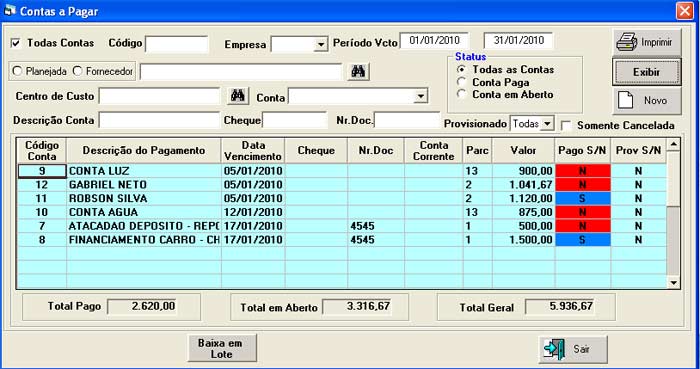Image resolution: width=700 pixels, height=369 pixels.
Task: Close the Contas a Pagar window
Action: point(684,11)
